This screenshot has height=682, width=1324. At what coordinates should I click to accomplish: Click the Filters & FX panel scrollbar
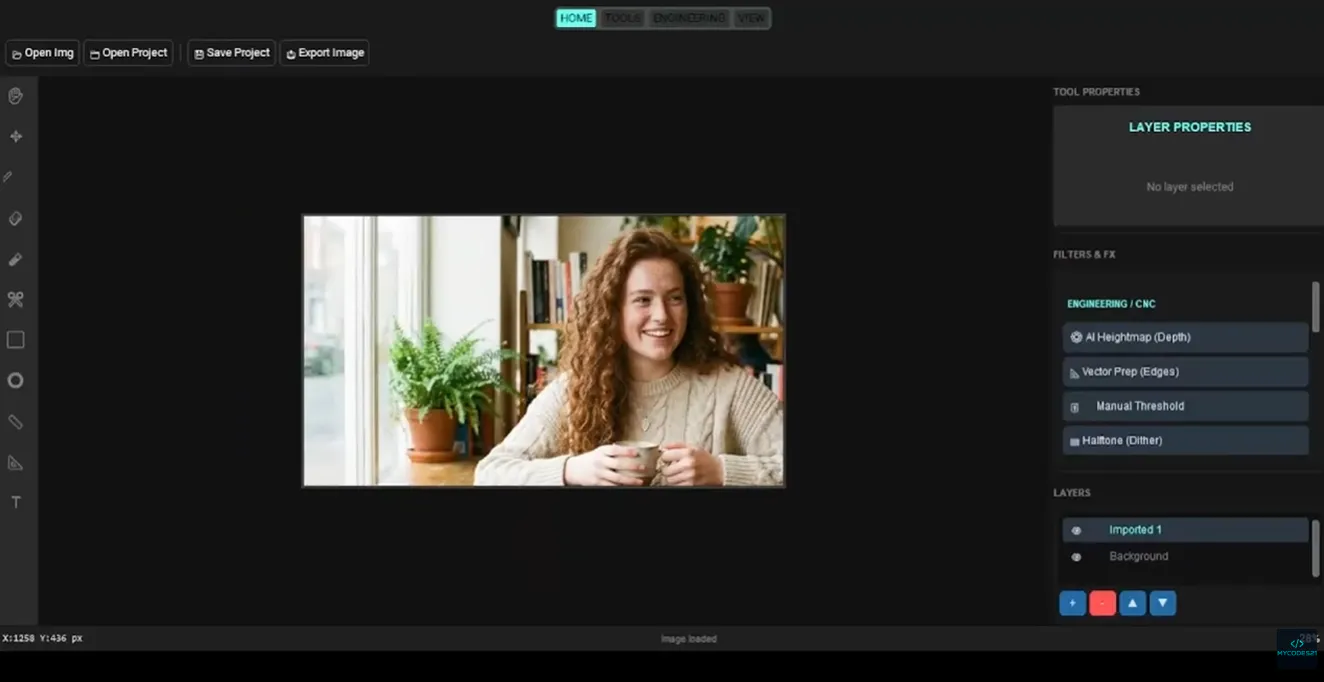pyautogui.click(x=1315, y=307)
